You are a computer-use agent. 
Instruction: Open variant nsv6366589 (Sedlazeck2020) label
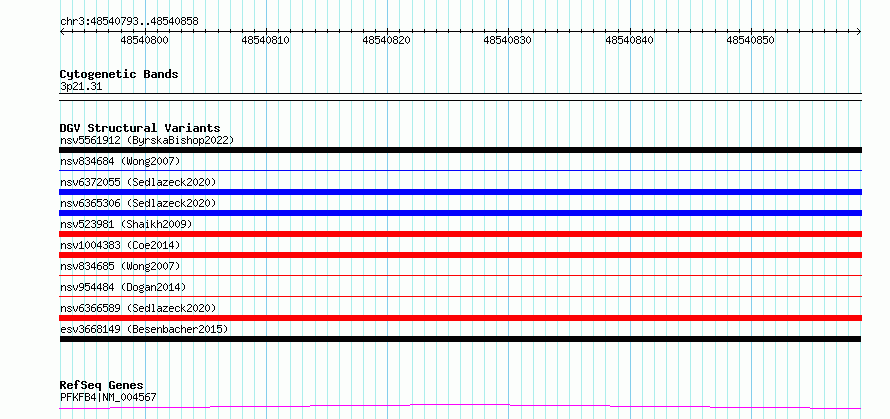point(138,308)
